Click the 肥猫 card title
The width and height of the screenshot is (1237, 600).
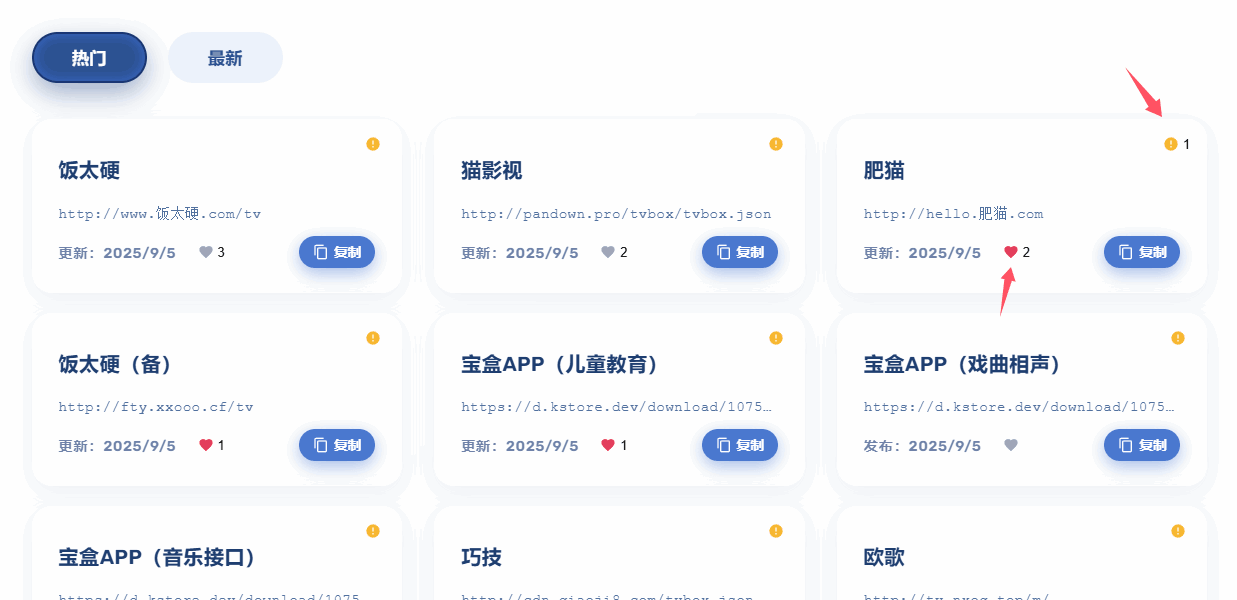(884, 171)
